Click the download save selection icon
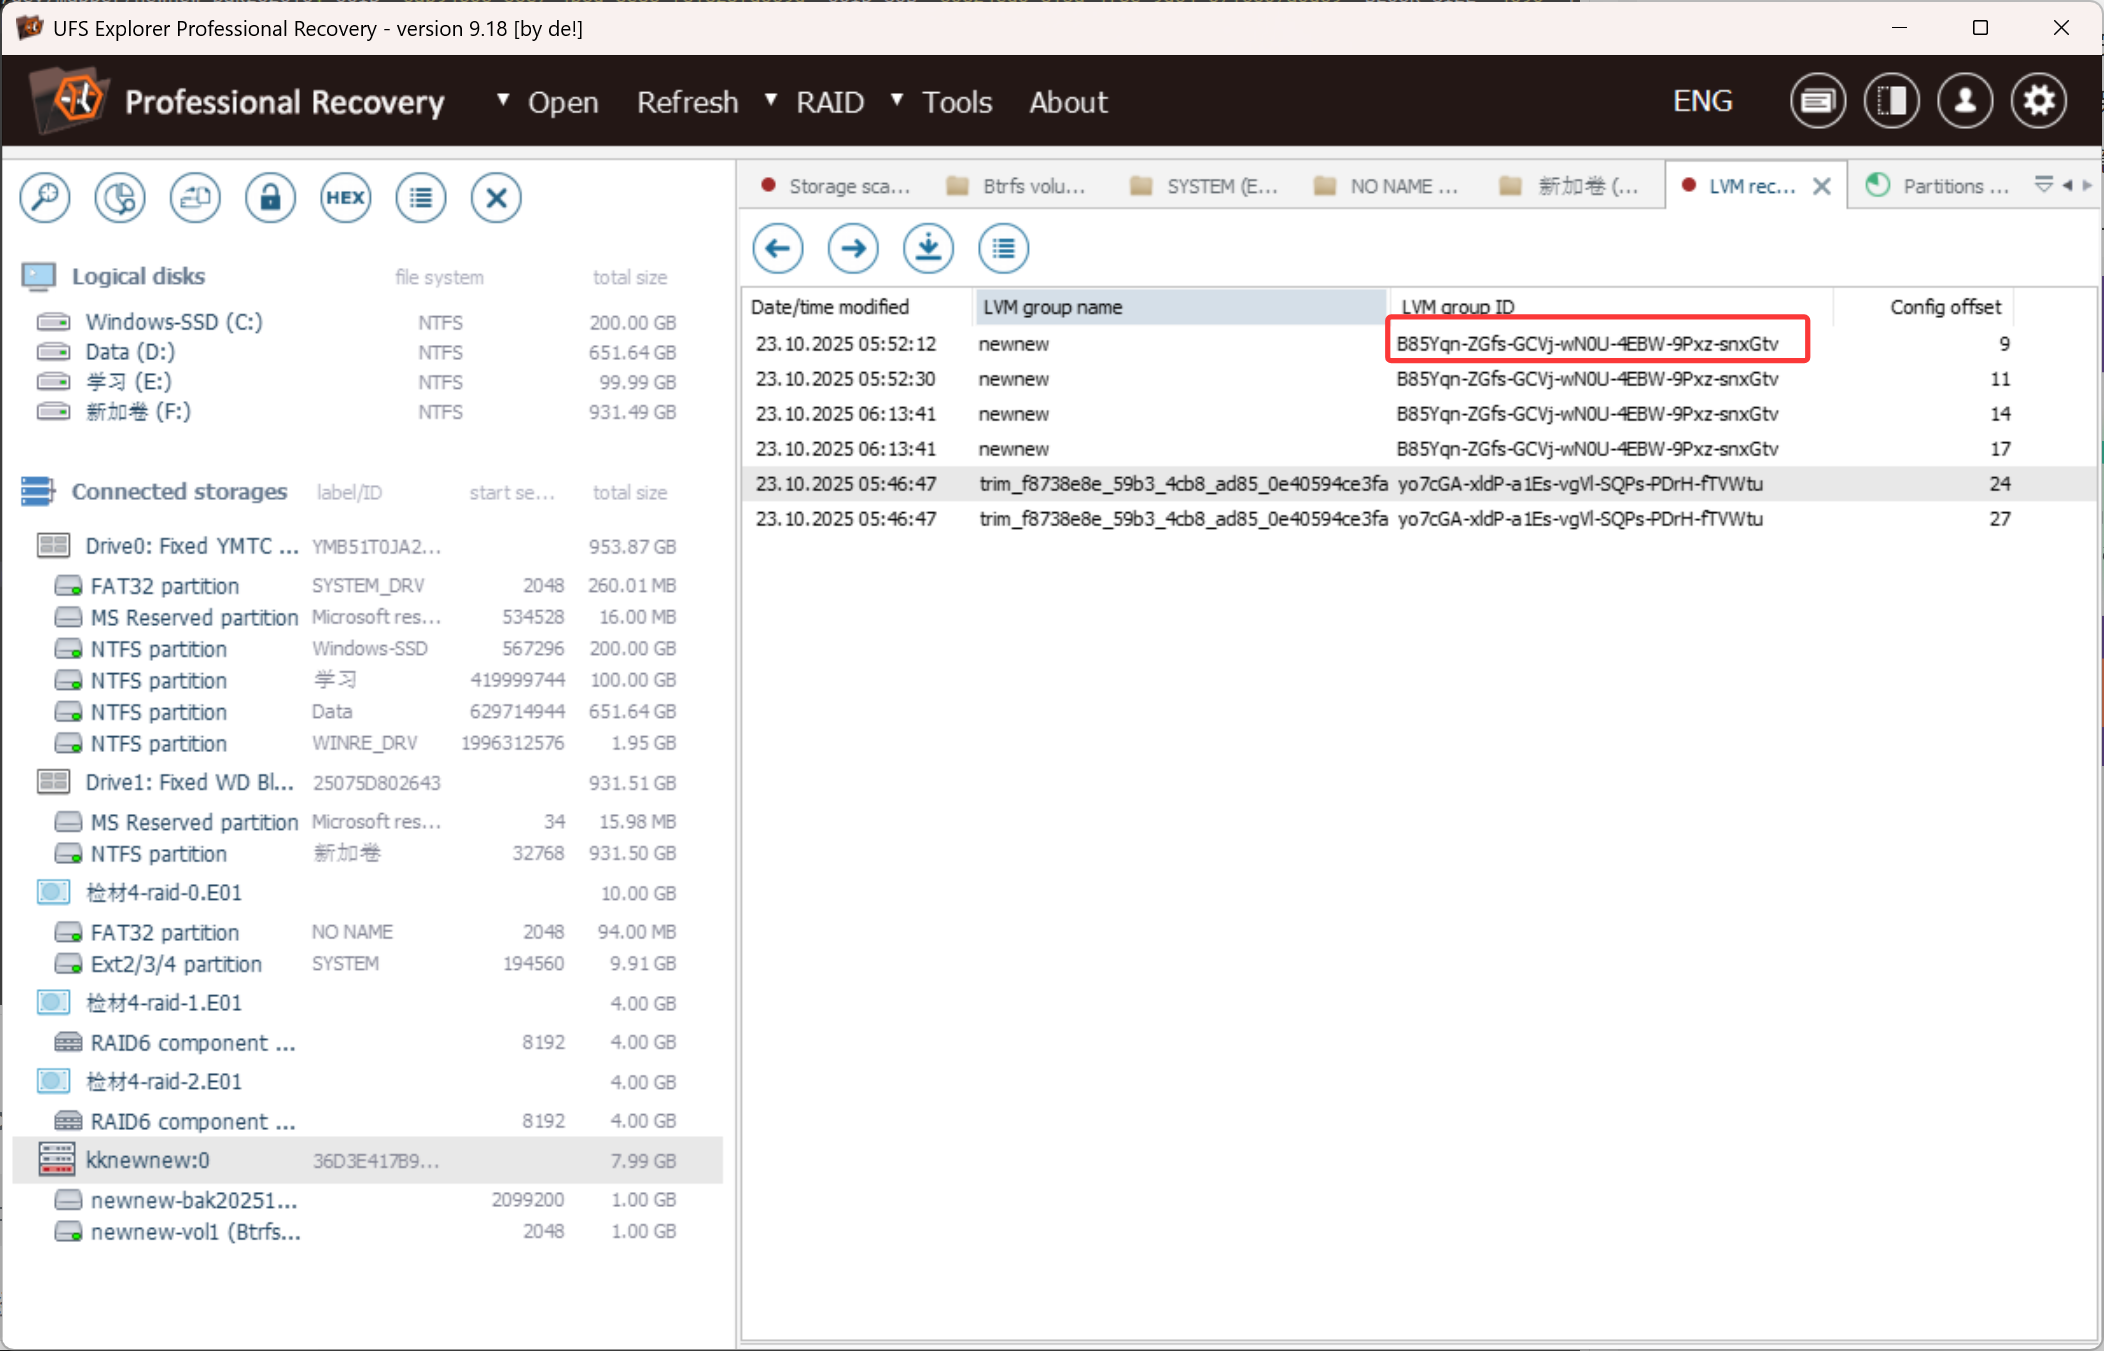This screenshot has width=2104, height=1351. [x=928, y=248]
